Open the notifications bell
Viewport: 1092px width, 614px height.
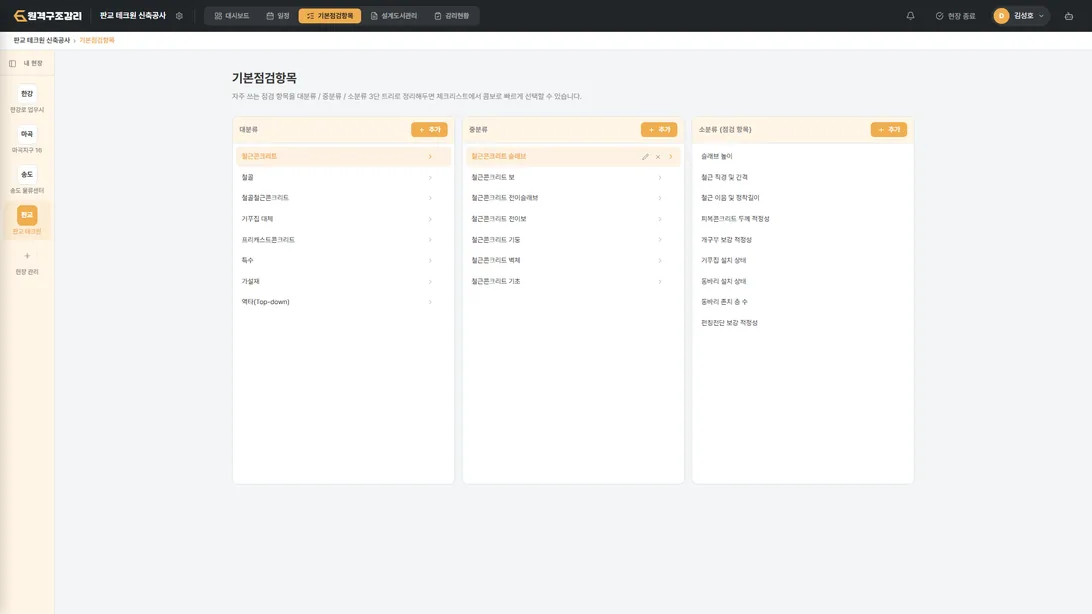click(x=910, y=15)
